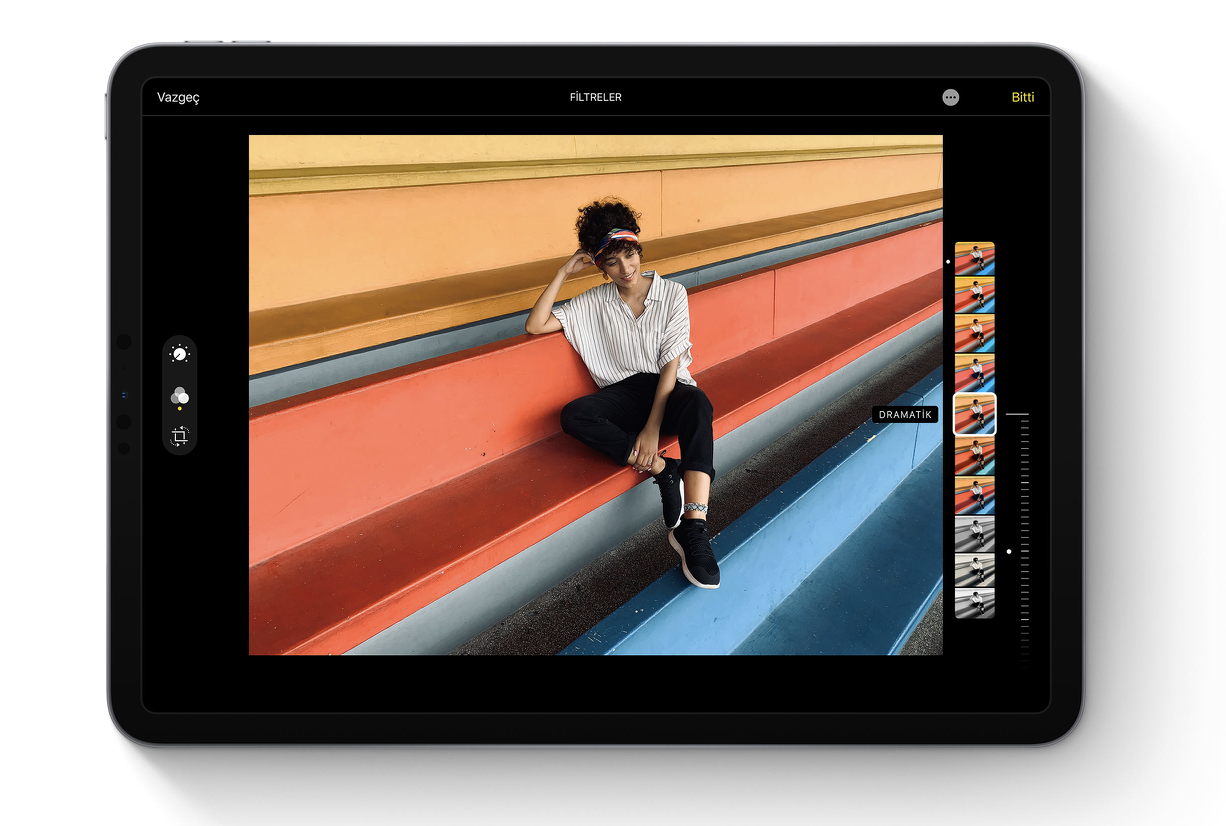Screen dimensions: 1226x826
Task: Pick the bottommost black-and-white filter thumbnail
Action: coord(974,603)
